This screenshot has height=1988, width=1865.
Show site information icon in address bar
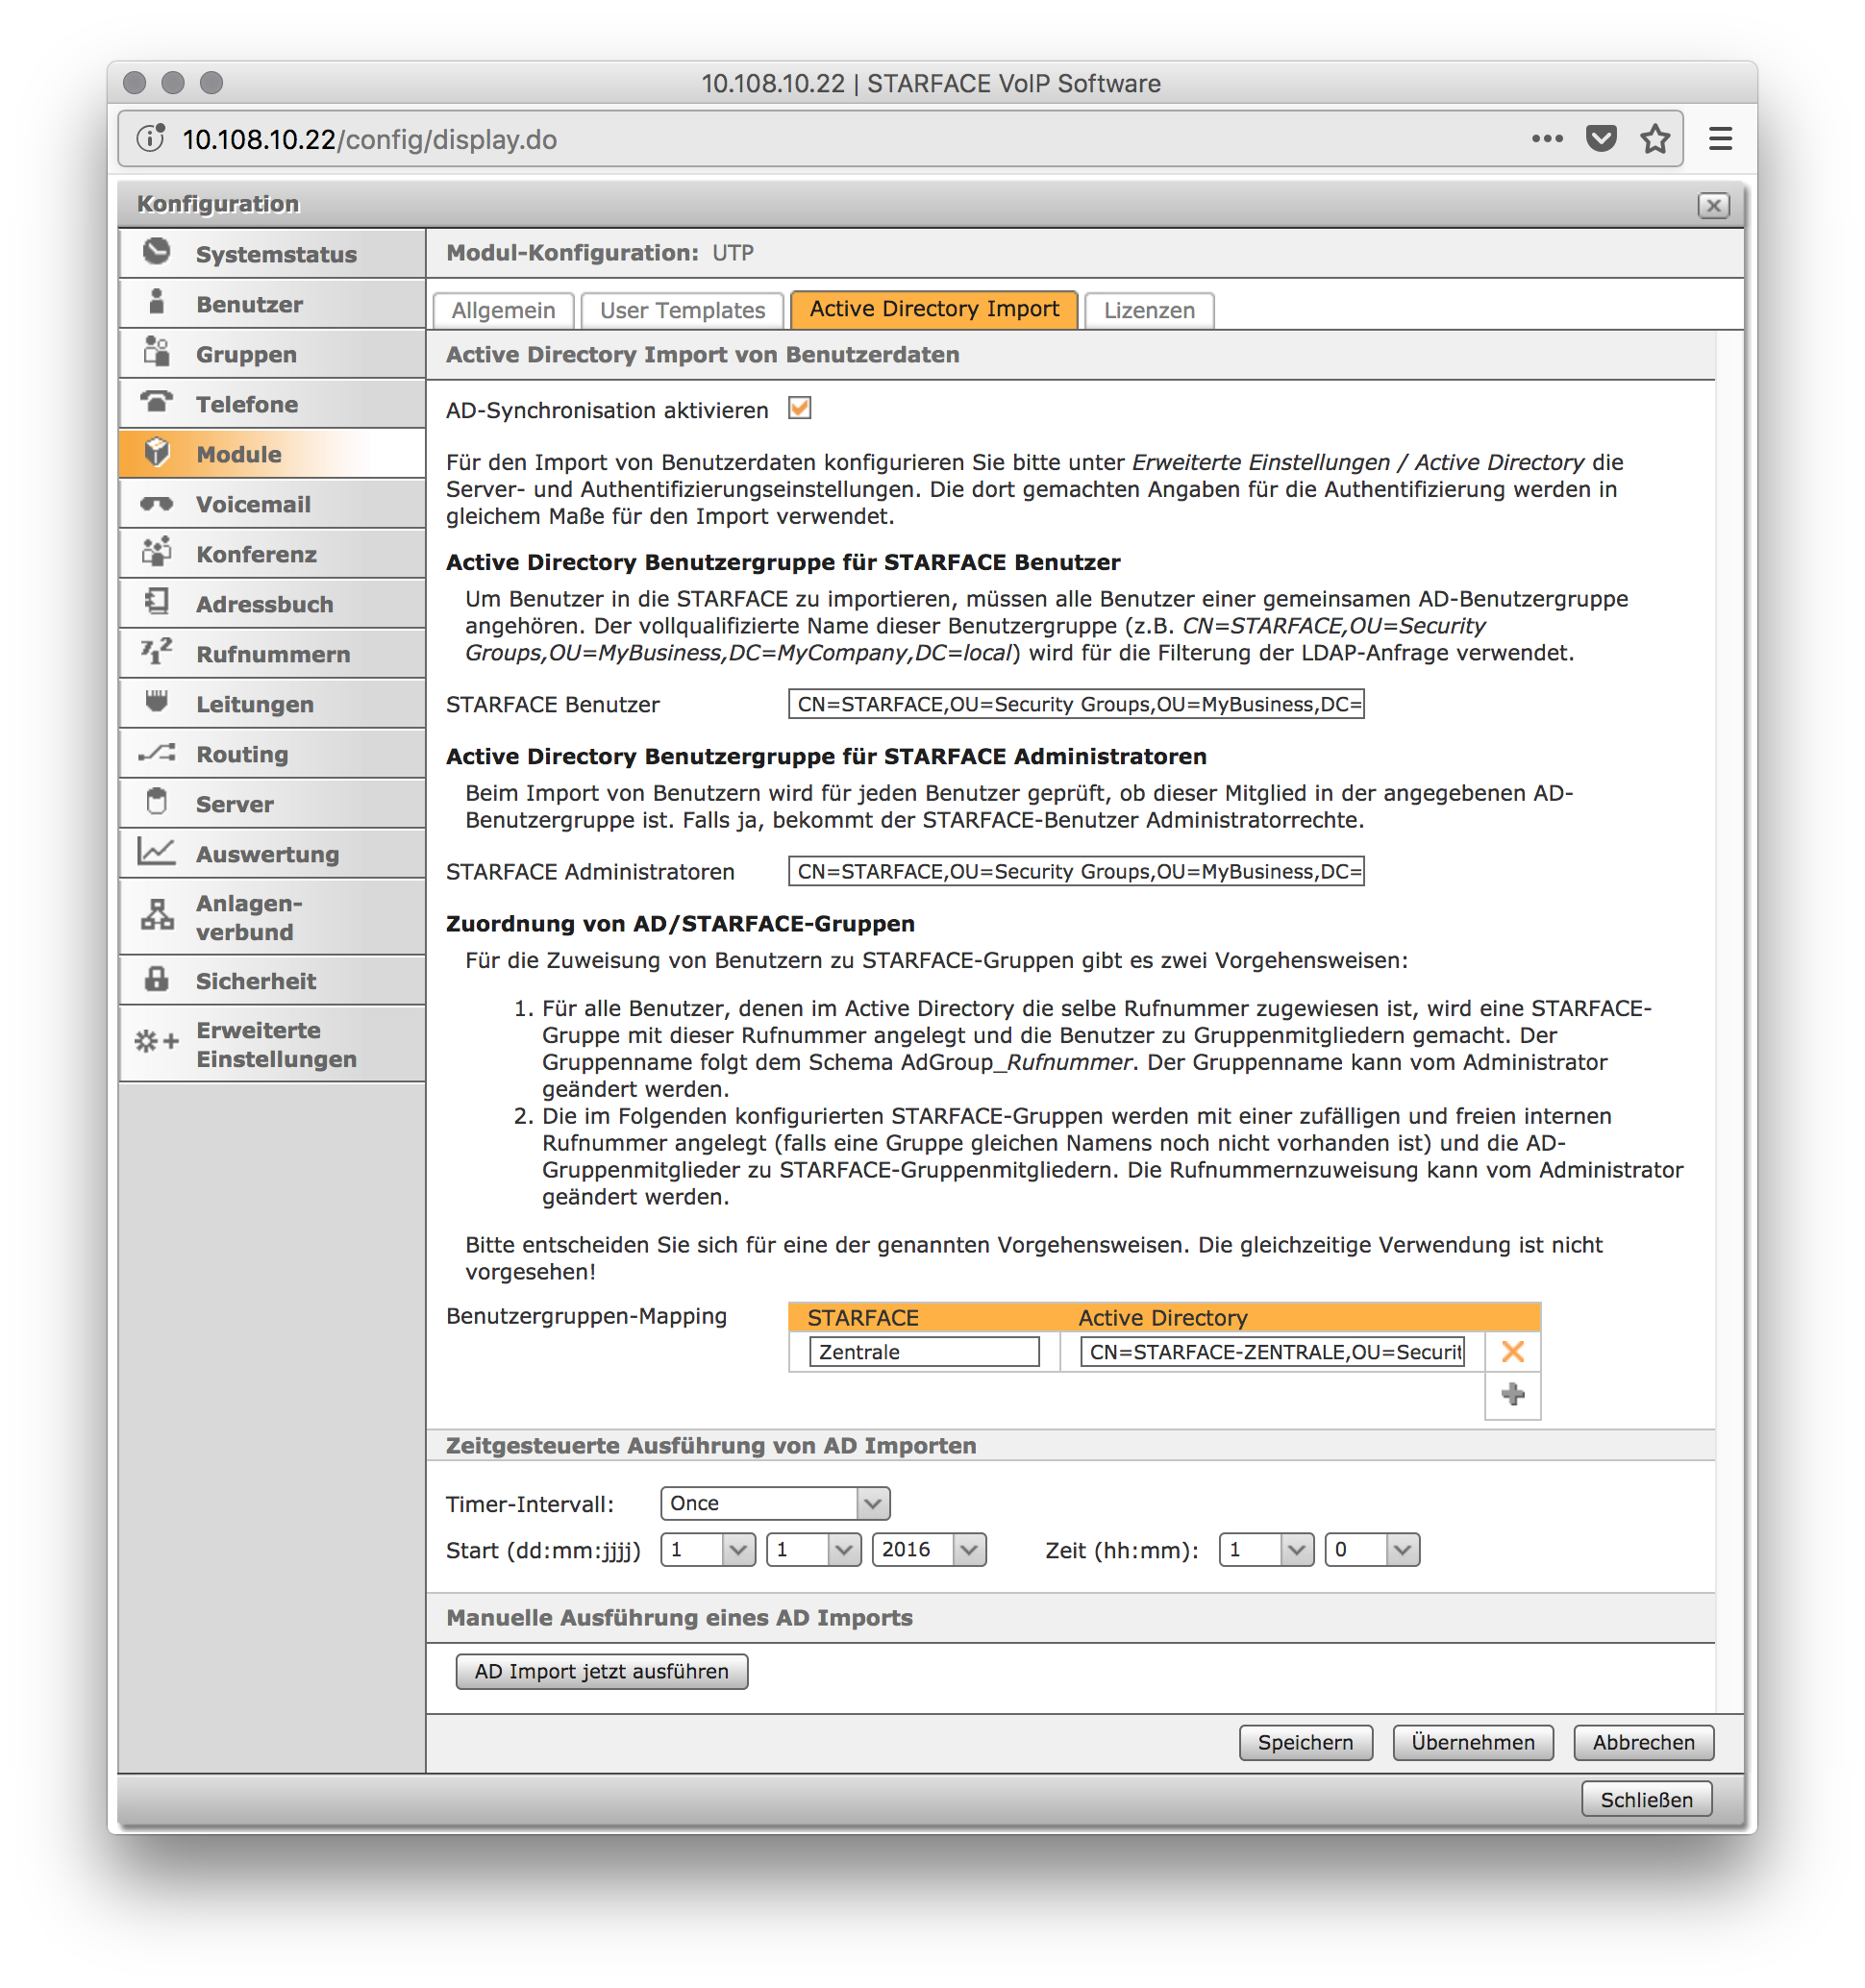[x=151, y=138]
